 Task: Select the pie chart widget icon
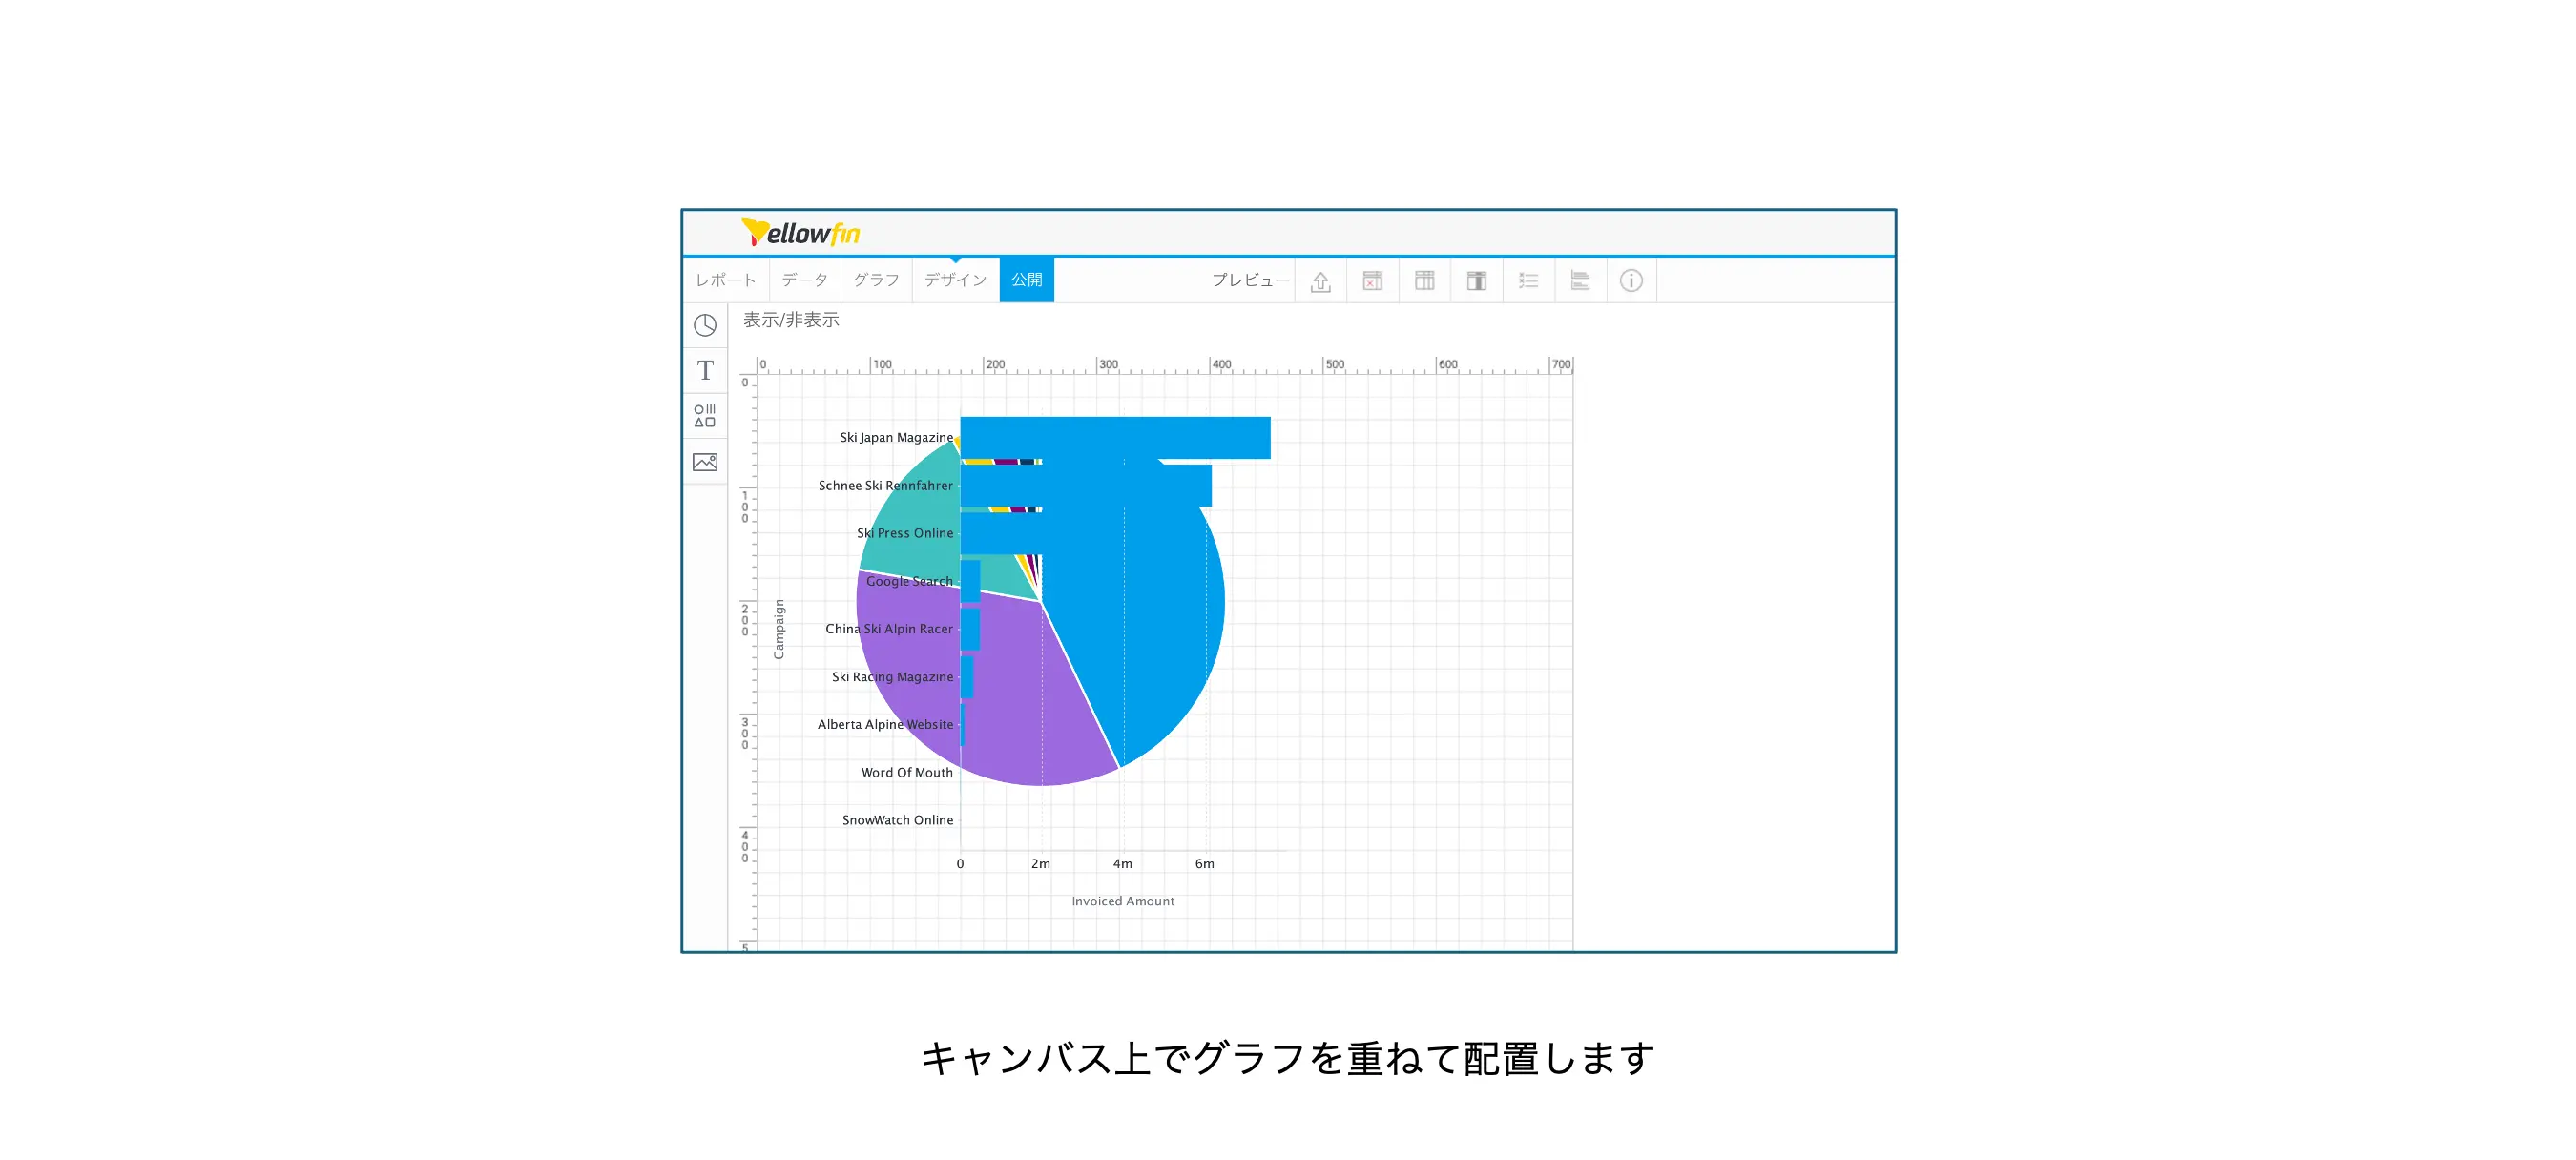705,325
